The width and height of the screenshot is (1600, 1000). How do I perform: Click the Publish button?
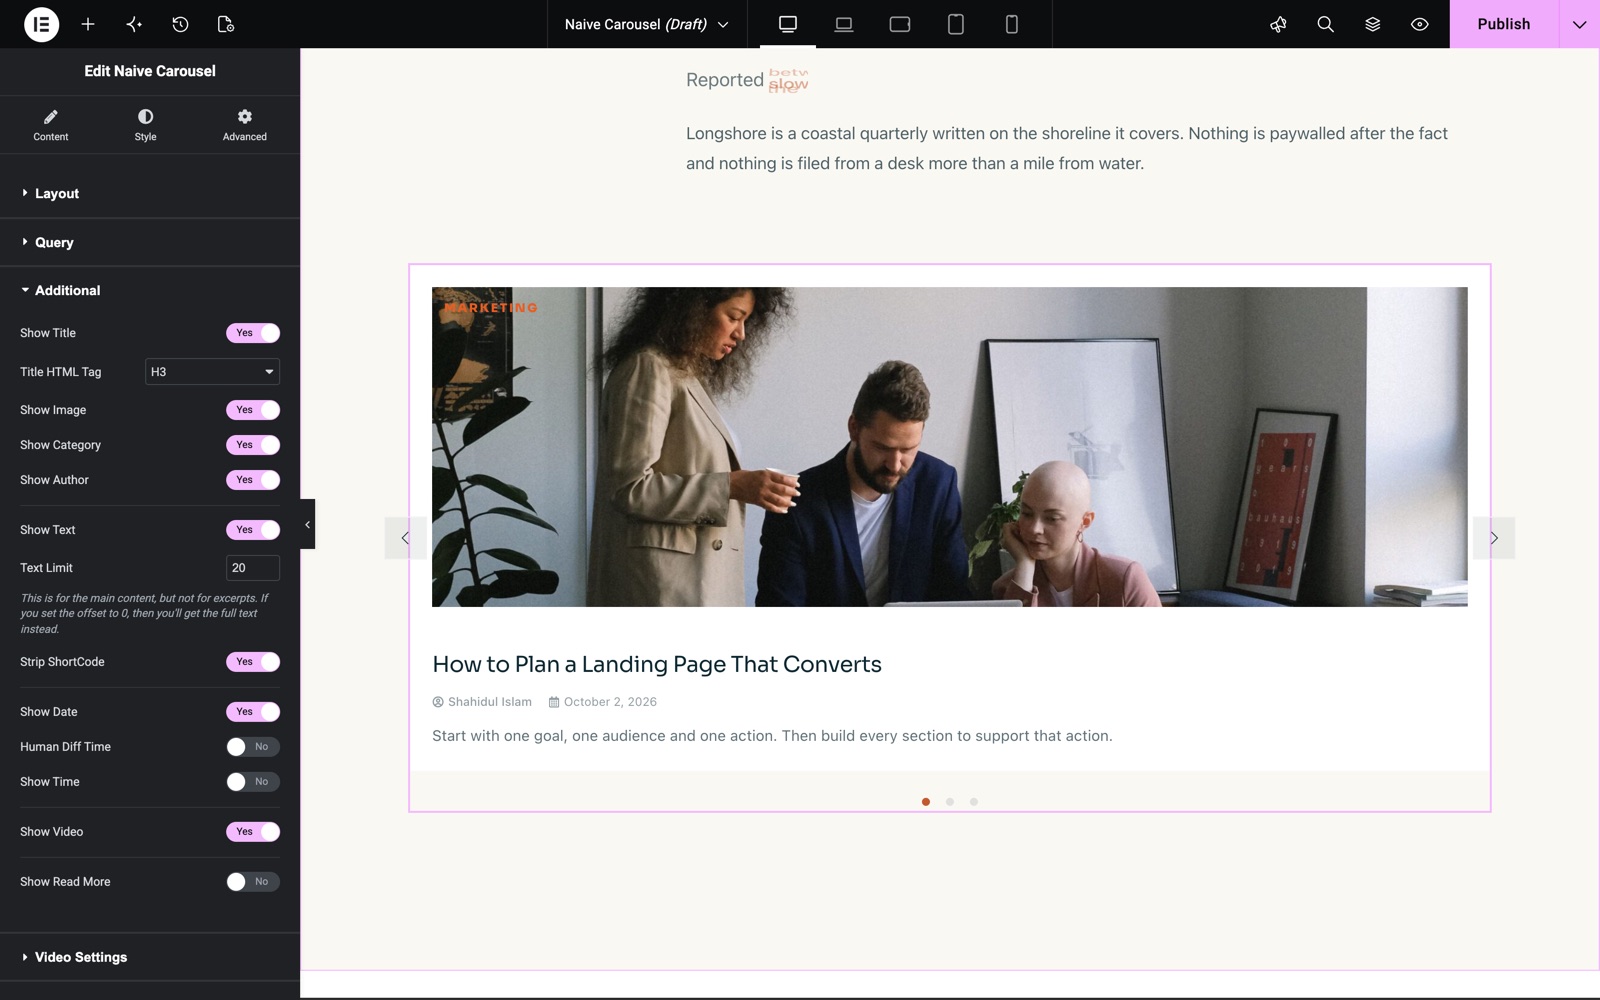1504,24
